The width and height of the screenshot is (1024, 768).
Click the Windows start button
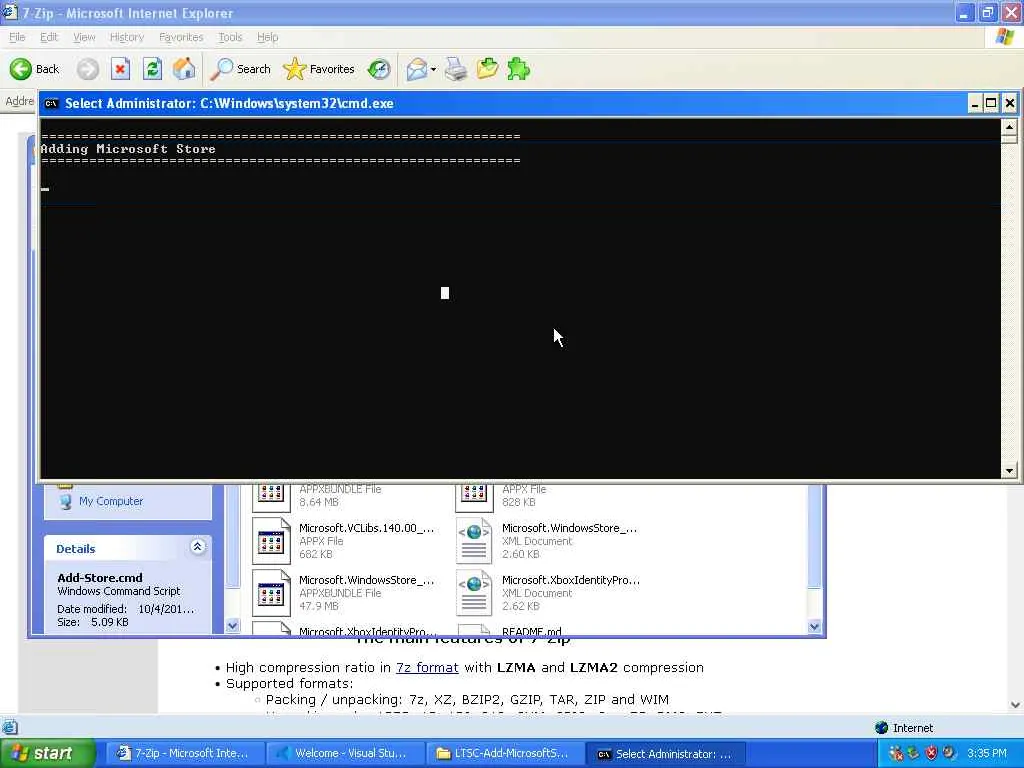tap(47, 753)
